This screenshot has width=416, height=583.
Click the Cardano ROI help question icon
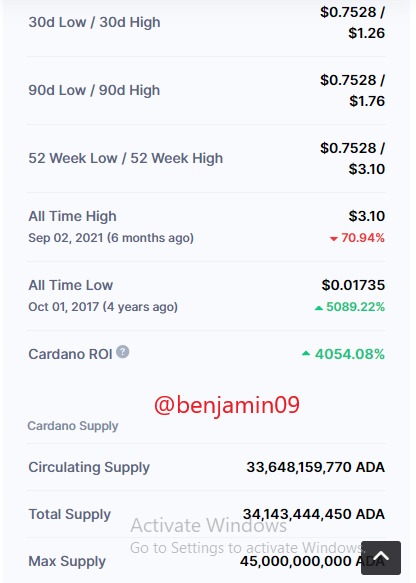[x=123, y=352]
